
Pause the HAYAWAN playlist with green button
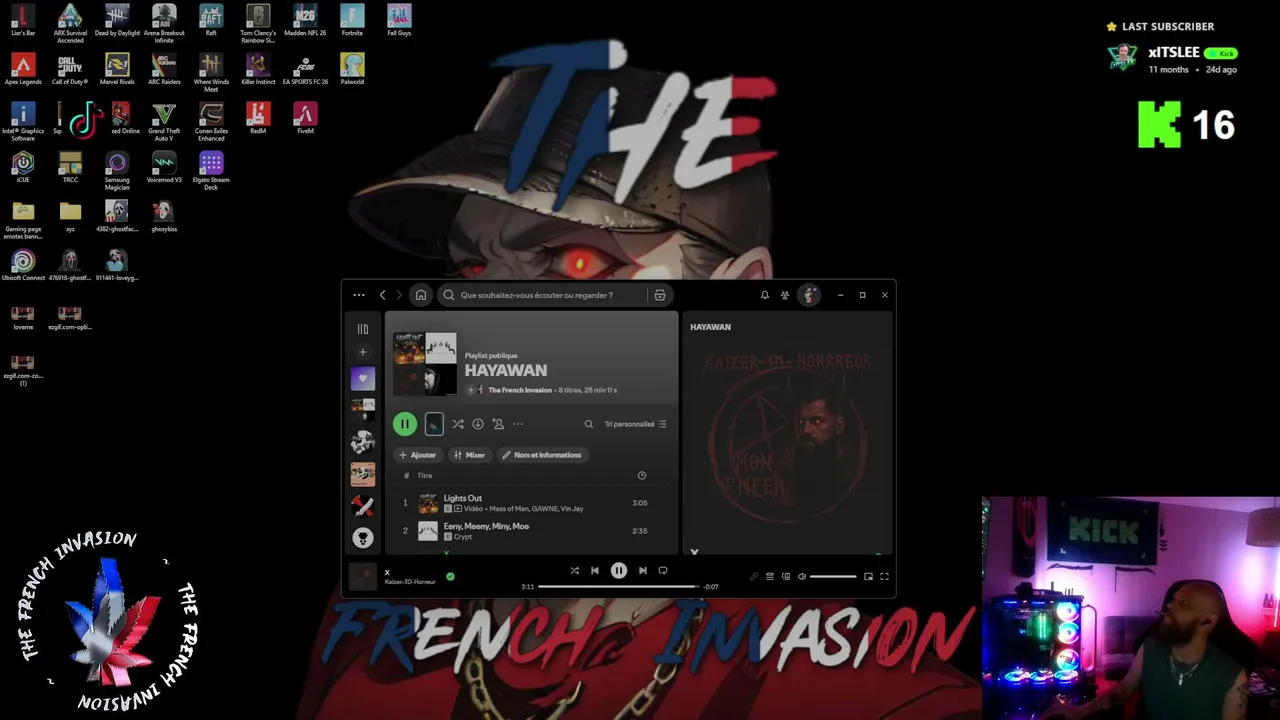[405, 424]
